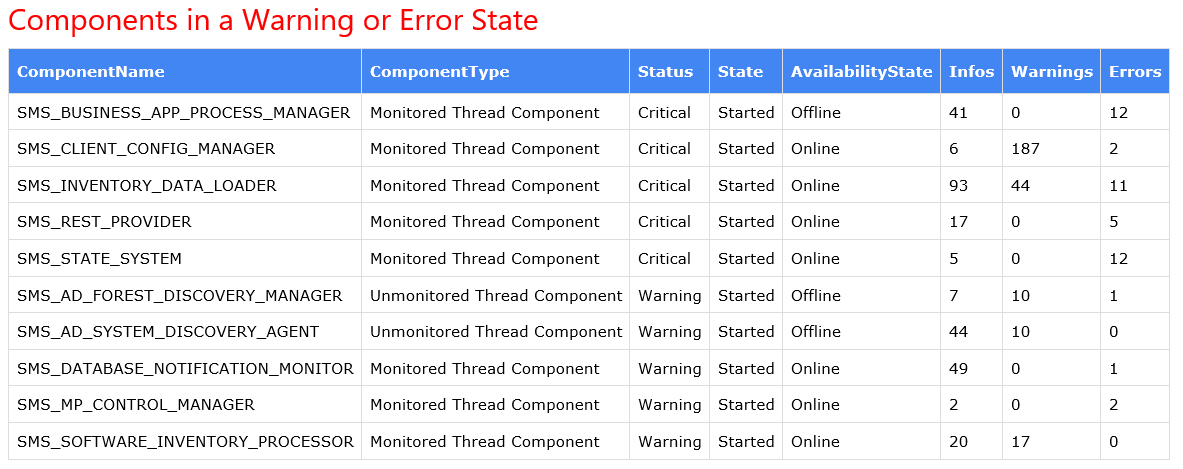Select the SMS_SOFTWARE_INVENTORY_PROCESSOR row name
1183x469 pixels.
click(185, 442)
